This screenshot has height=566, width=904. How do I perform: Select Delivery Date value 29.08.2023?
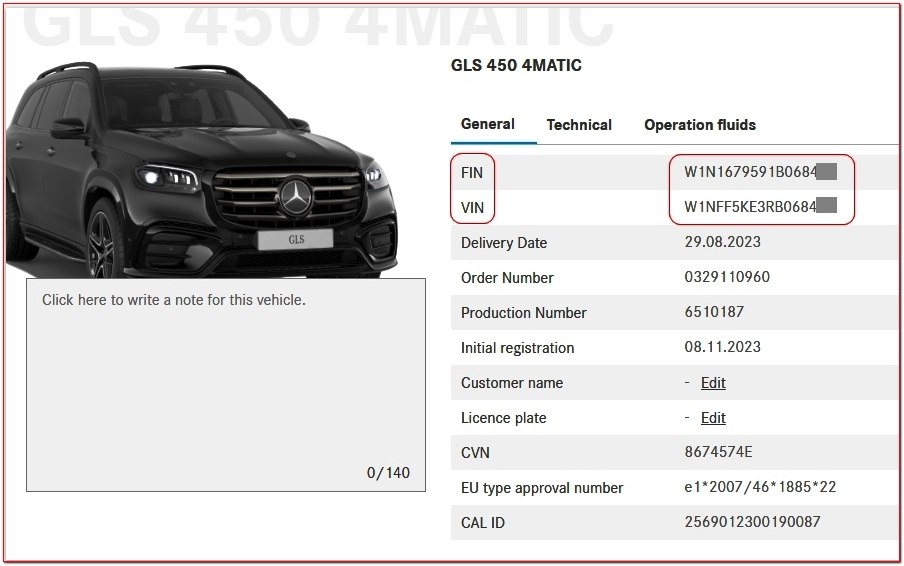click(x=722, y=242)
